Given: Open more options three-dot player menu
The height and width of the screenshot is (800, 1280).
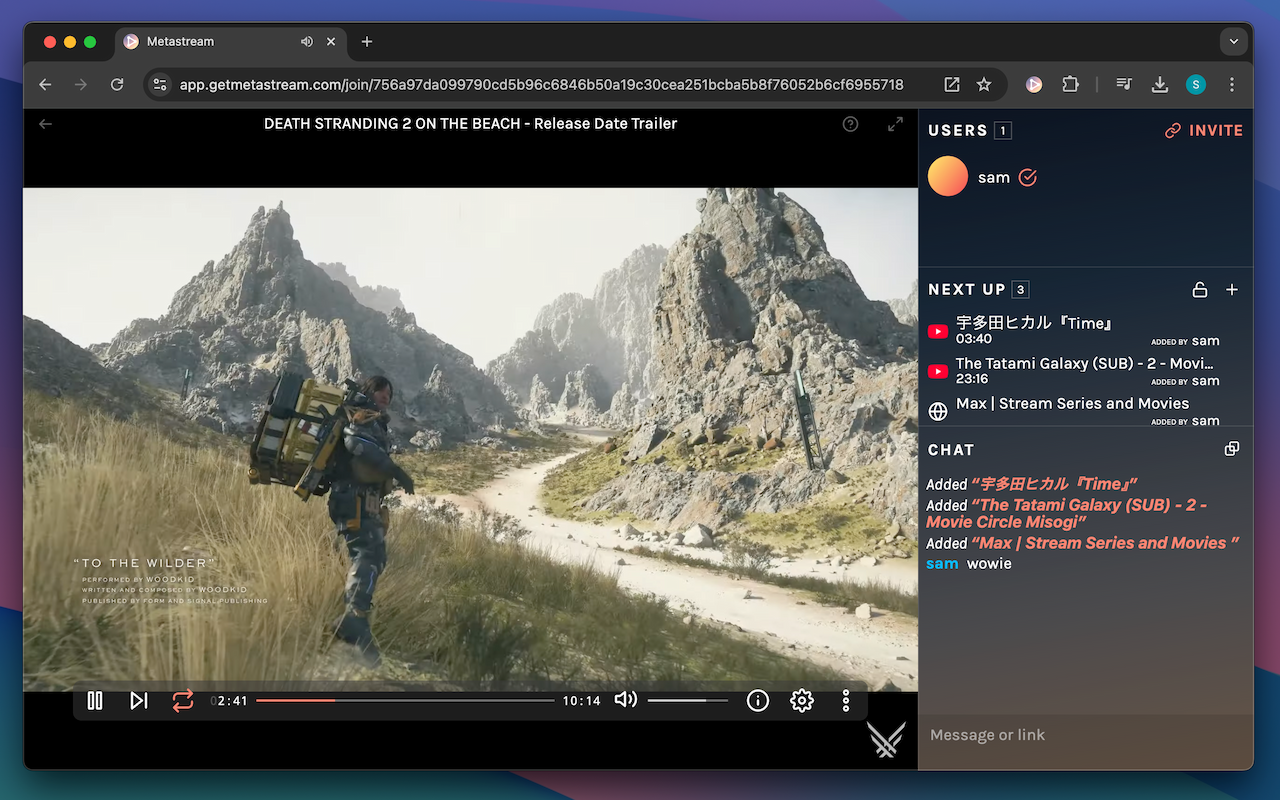Looking at the screenshot, I should 846,701.
